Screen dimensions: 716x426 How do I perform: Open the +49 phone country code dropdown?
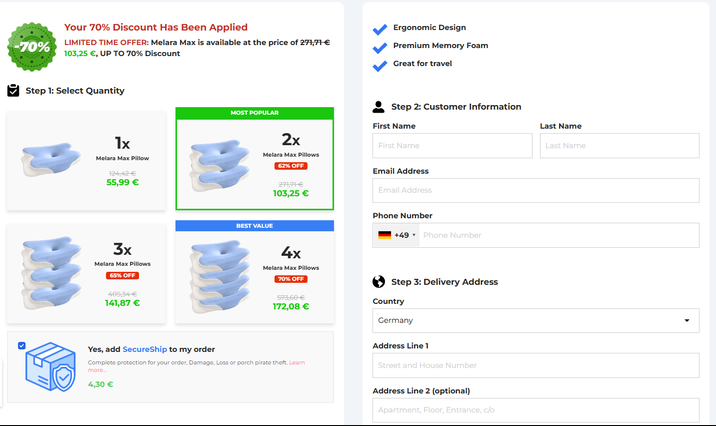(x=396, y=235)
